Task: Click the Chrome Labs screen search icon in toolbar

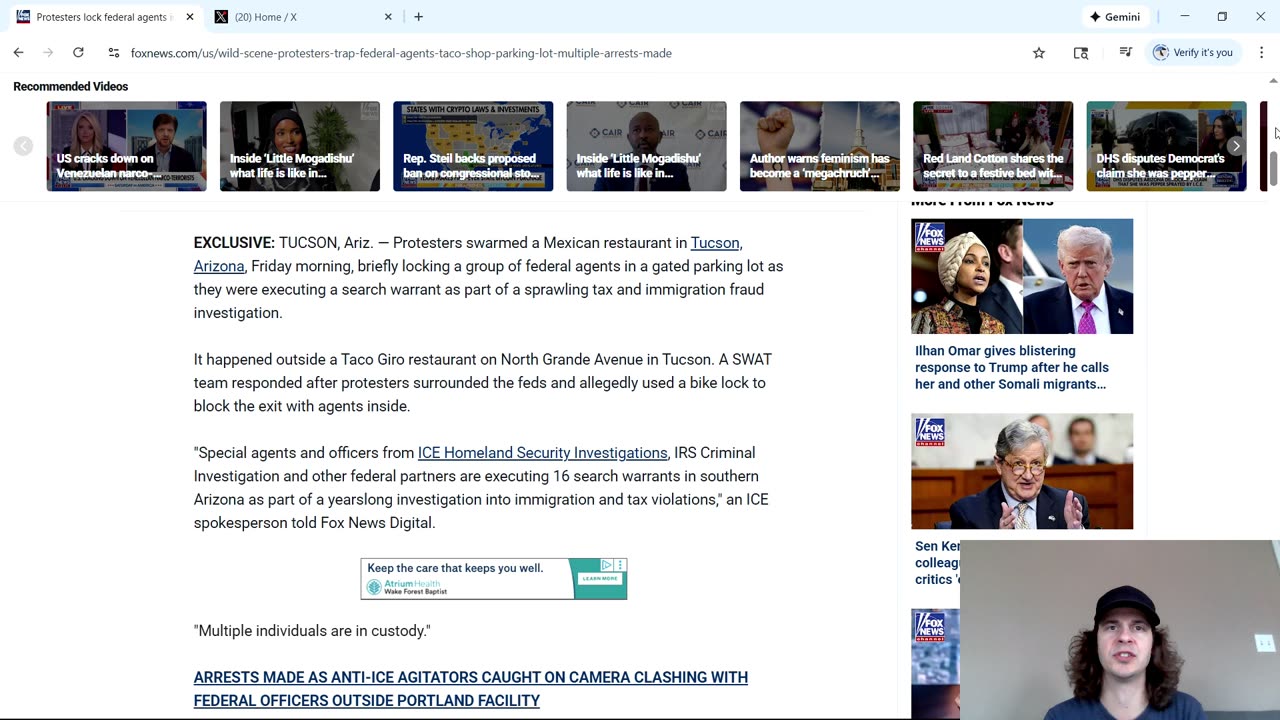Action: tap(1081, 53)
